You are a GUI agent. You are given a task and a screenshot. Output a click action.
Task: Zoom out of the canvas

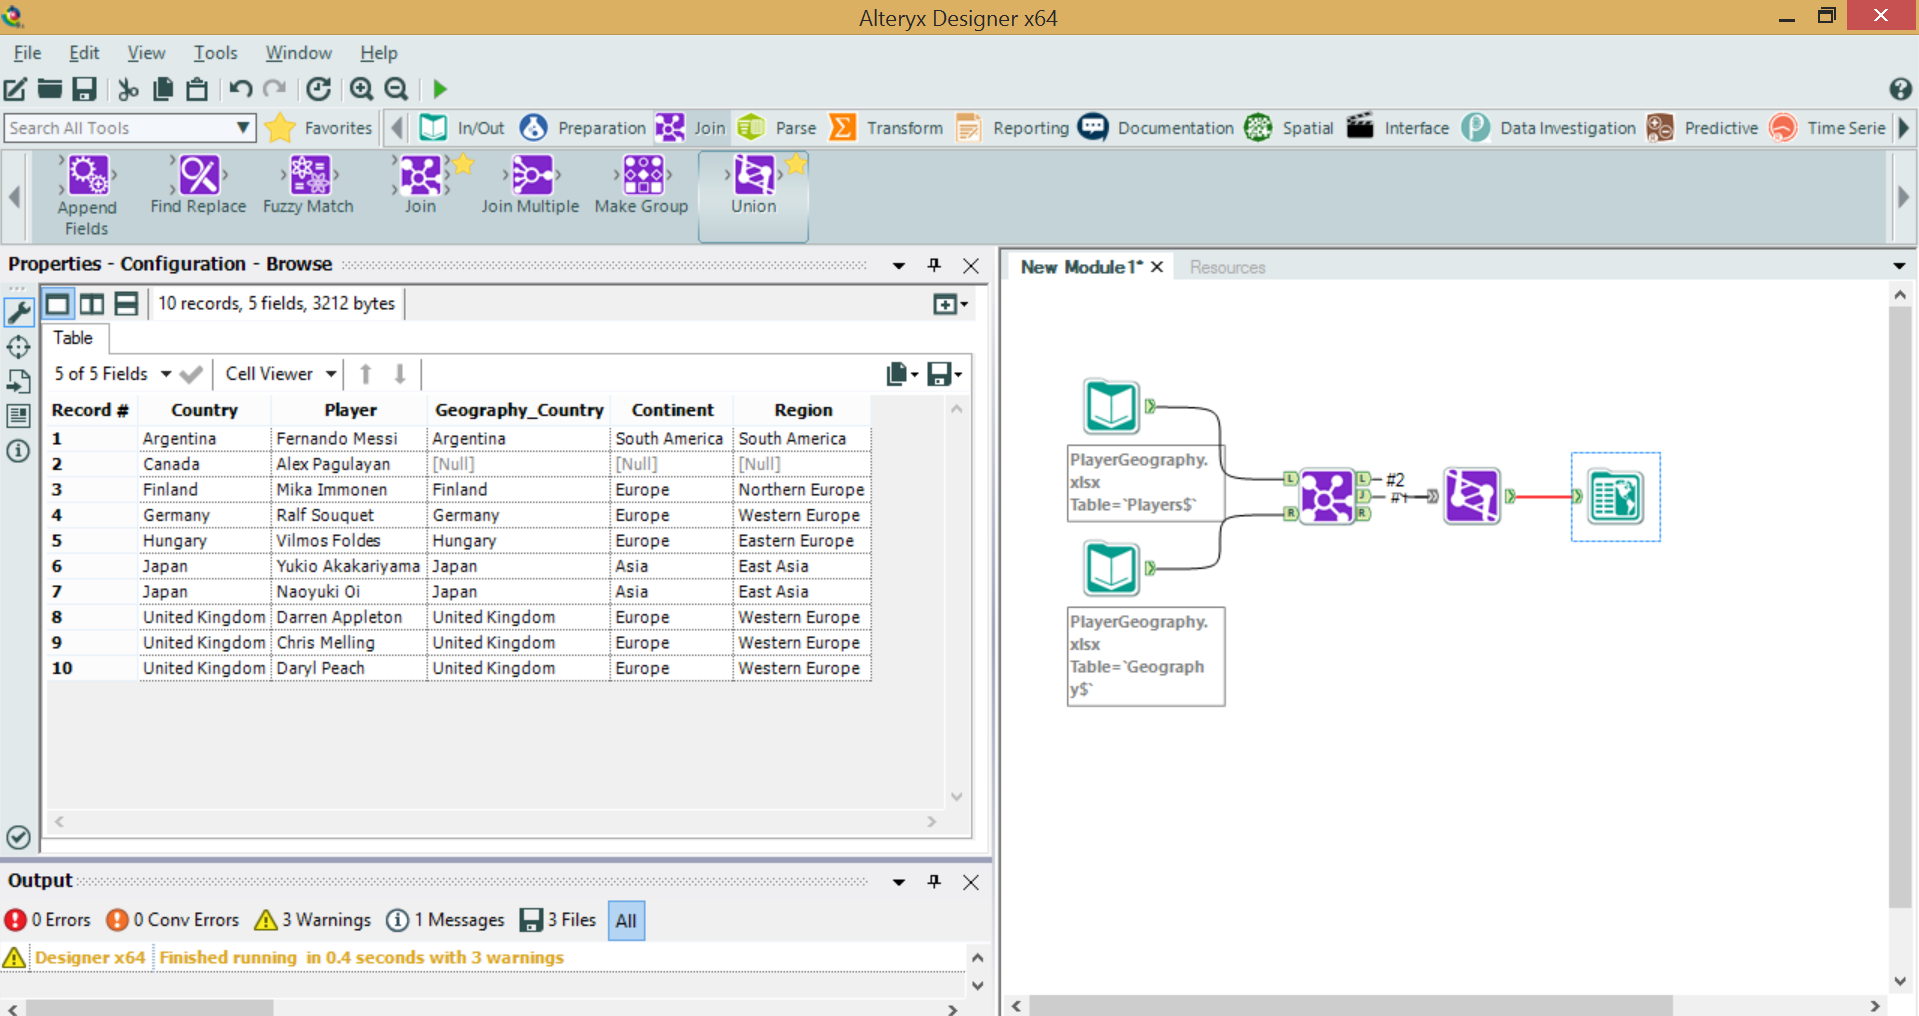coord(396,89)
